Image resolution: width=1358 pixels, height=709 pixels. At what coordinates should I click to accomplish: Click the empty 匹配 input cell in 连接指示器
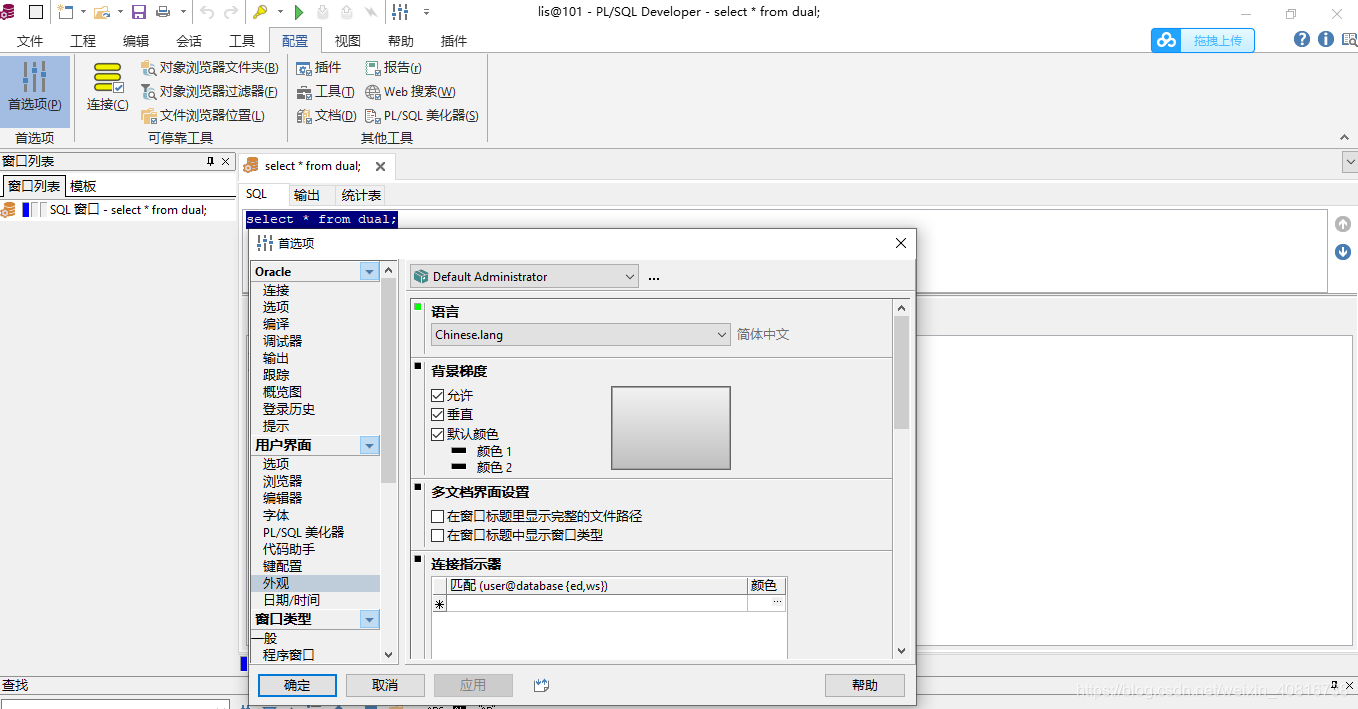(x=597, y=603)
